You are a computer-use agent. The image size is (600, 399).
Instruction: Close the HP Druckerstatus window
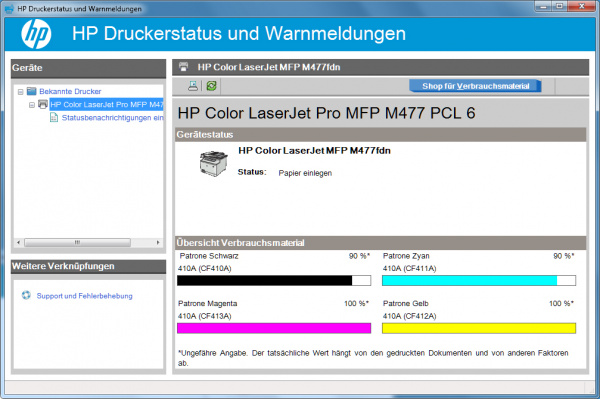pyautogui.click(x=581, y=7)
